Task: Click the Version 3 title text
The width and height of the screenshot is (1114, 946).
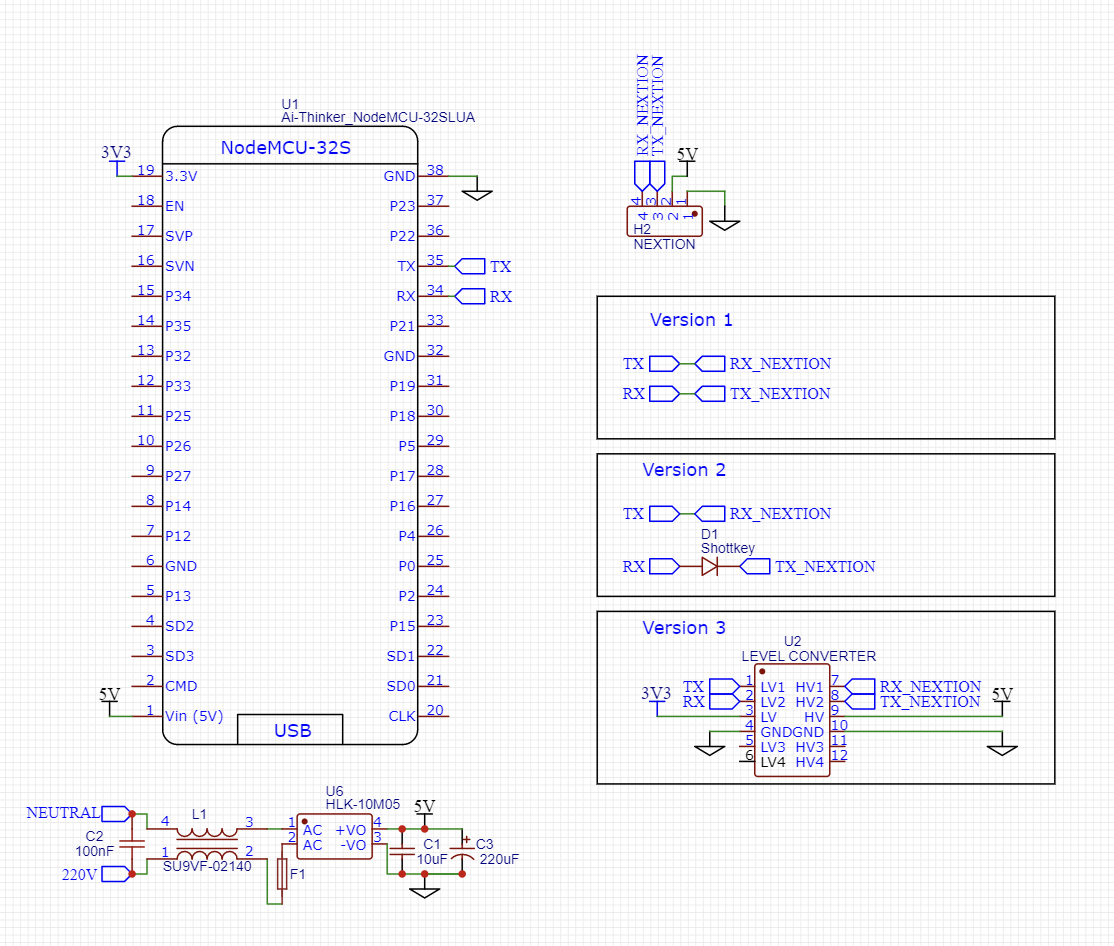Action: coord(684,628)
